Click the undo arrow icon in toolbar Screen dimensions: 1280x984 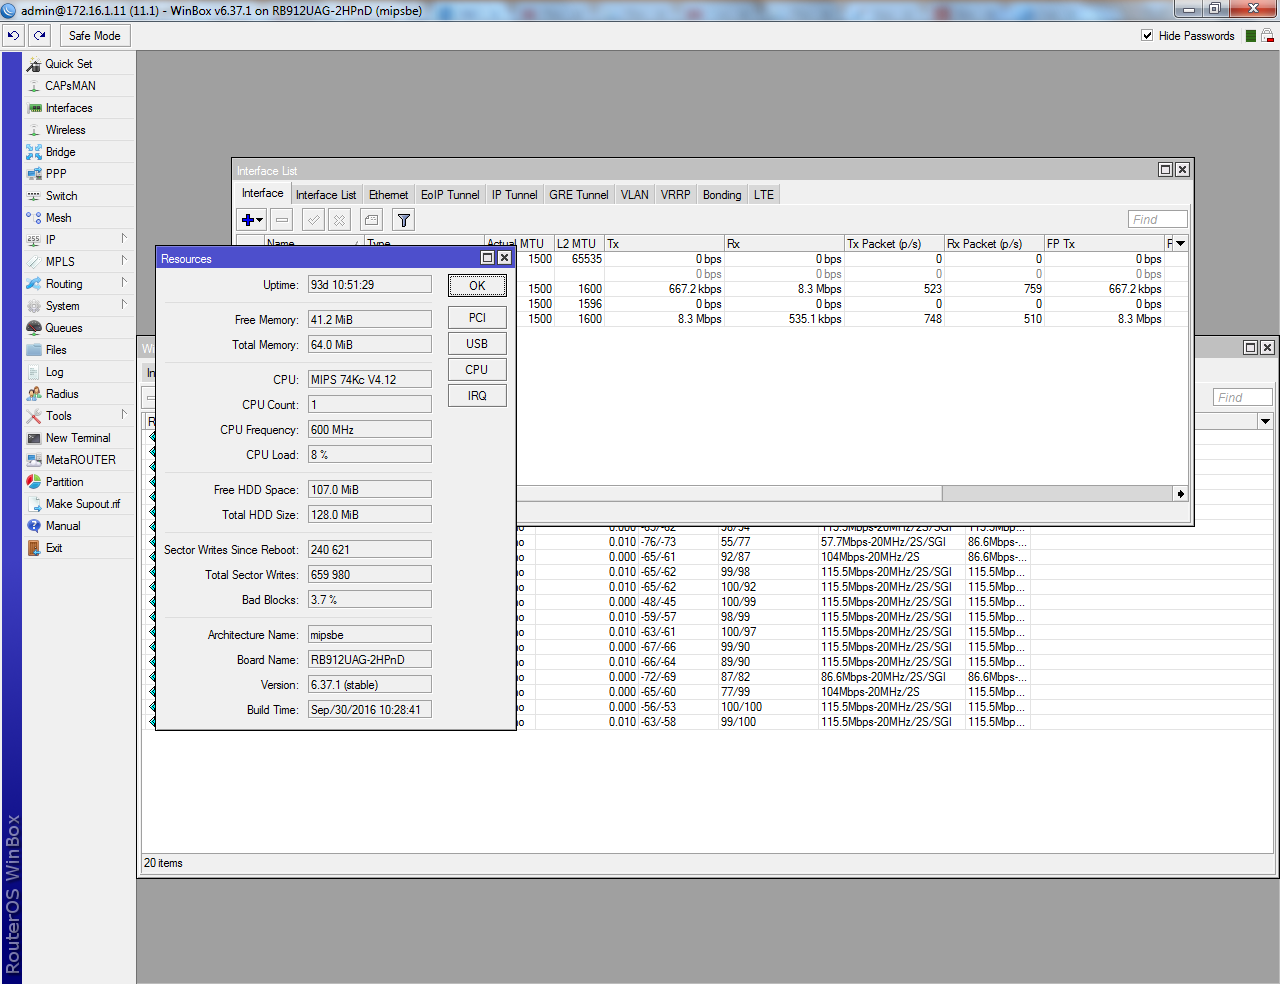(13, 35)
